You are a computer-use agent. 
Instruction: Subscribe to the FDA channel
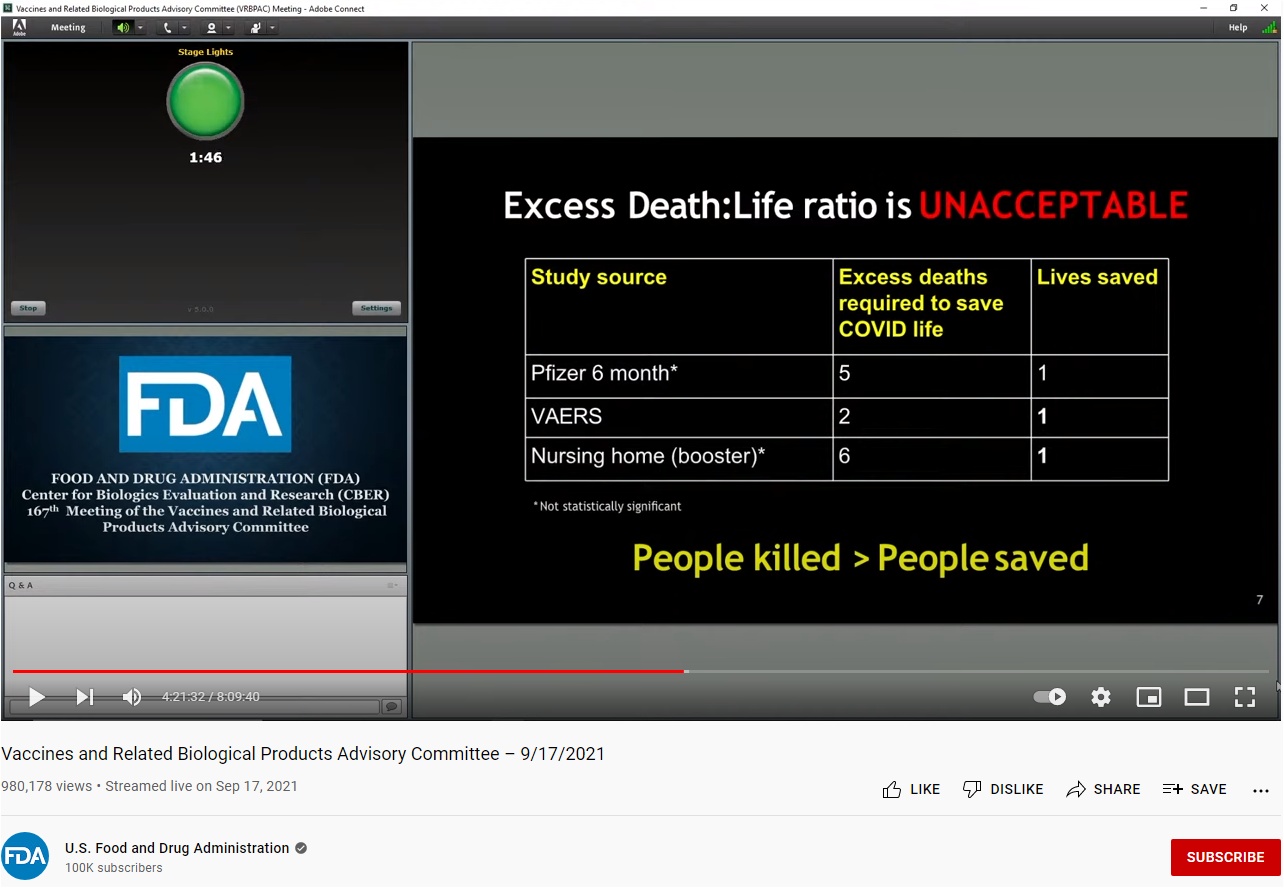[x=1225, y=857]
